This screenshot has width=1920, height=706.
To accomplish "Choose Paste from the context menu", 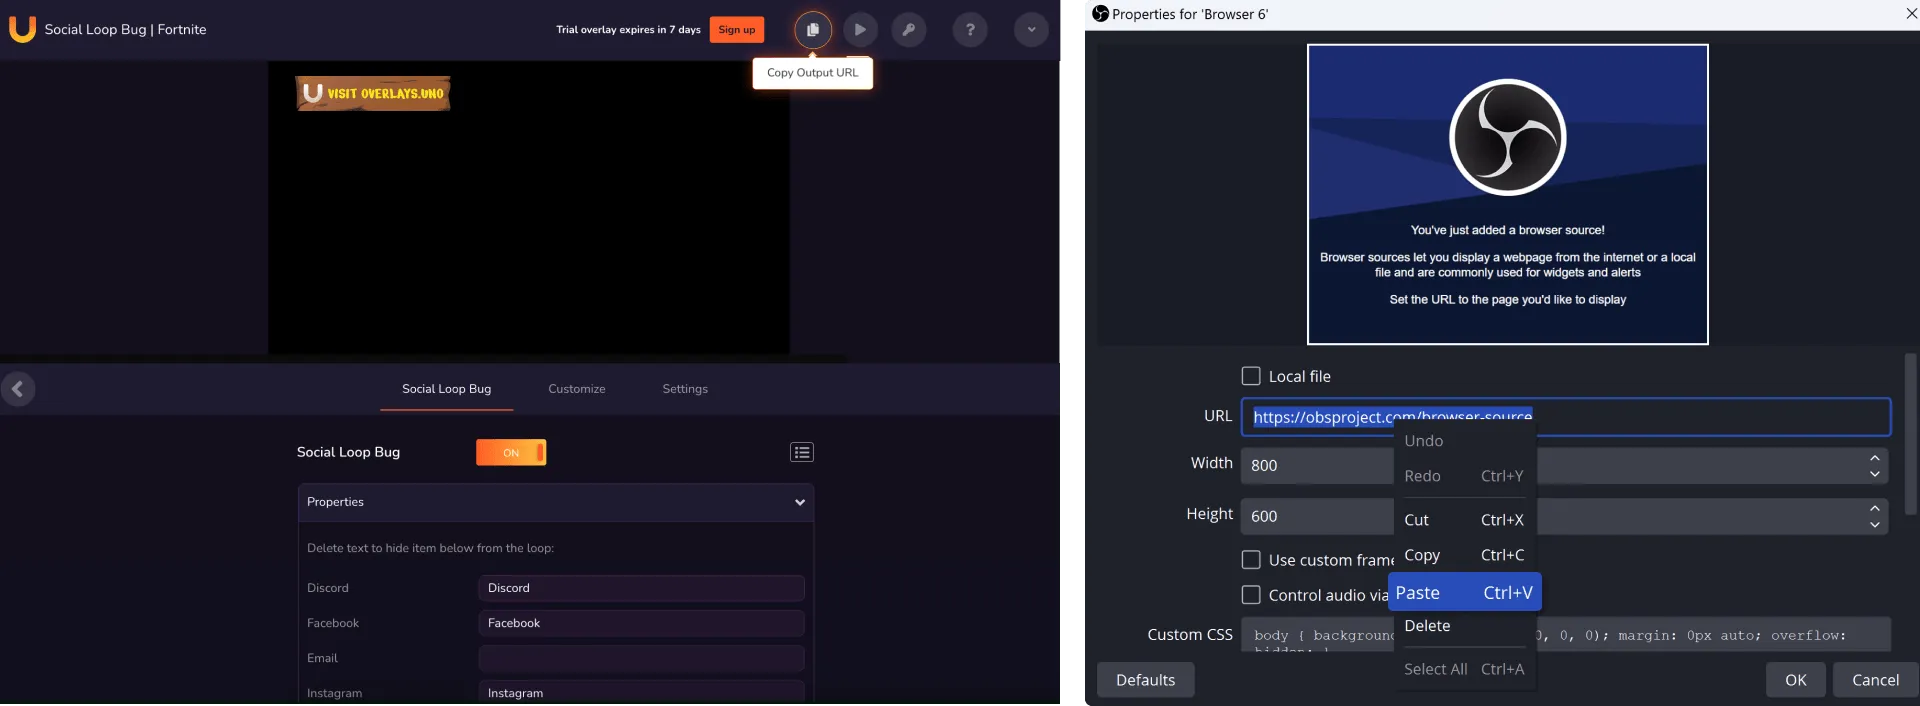I will pos(1465,592).
